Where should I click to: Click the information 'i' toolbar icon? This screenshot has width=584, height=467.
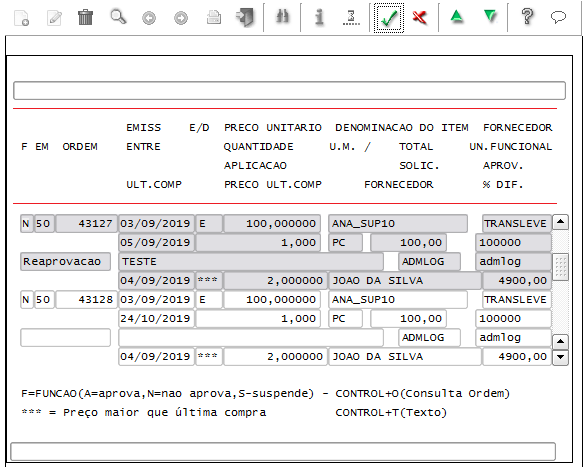(x=319, y=17)
